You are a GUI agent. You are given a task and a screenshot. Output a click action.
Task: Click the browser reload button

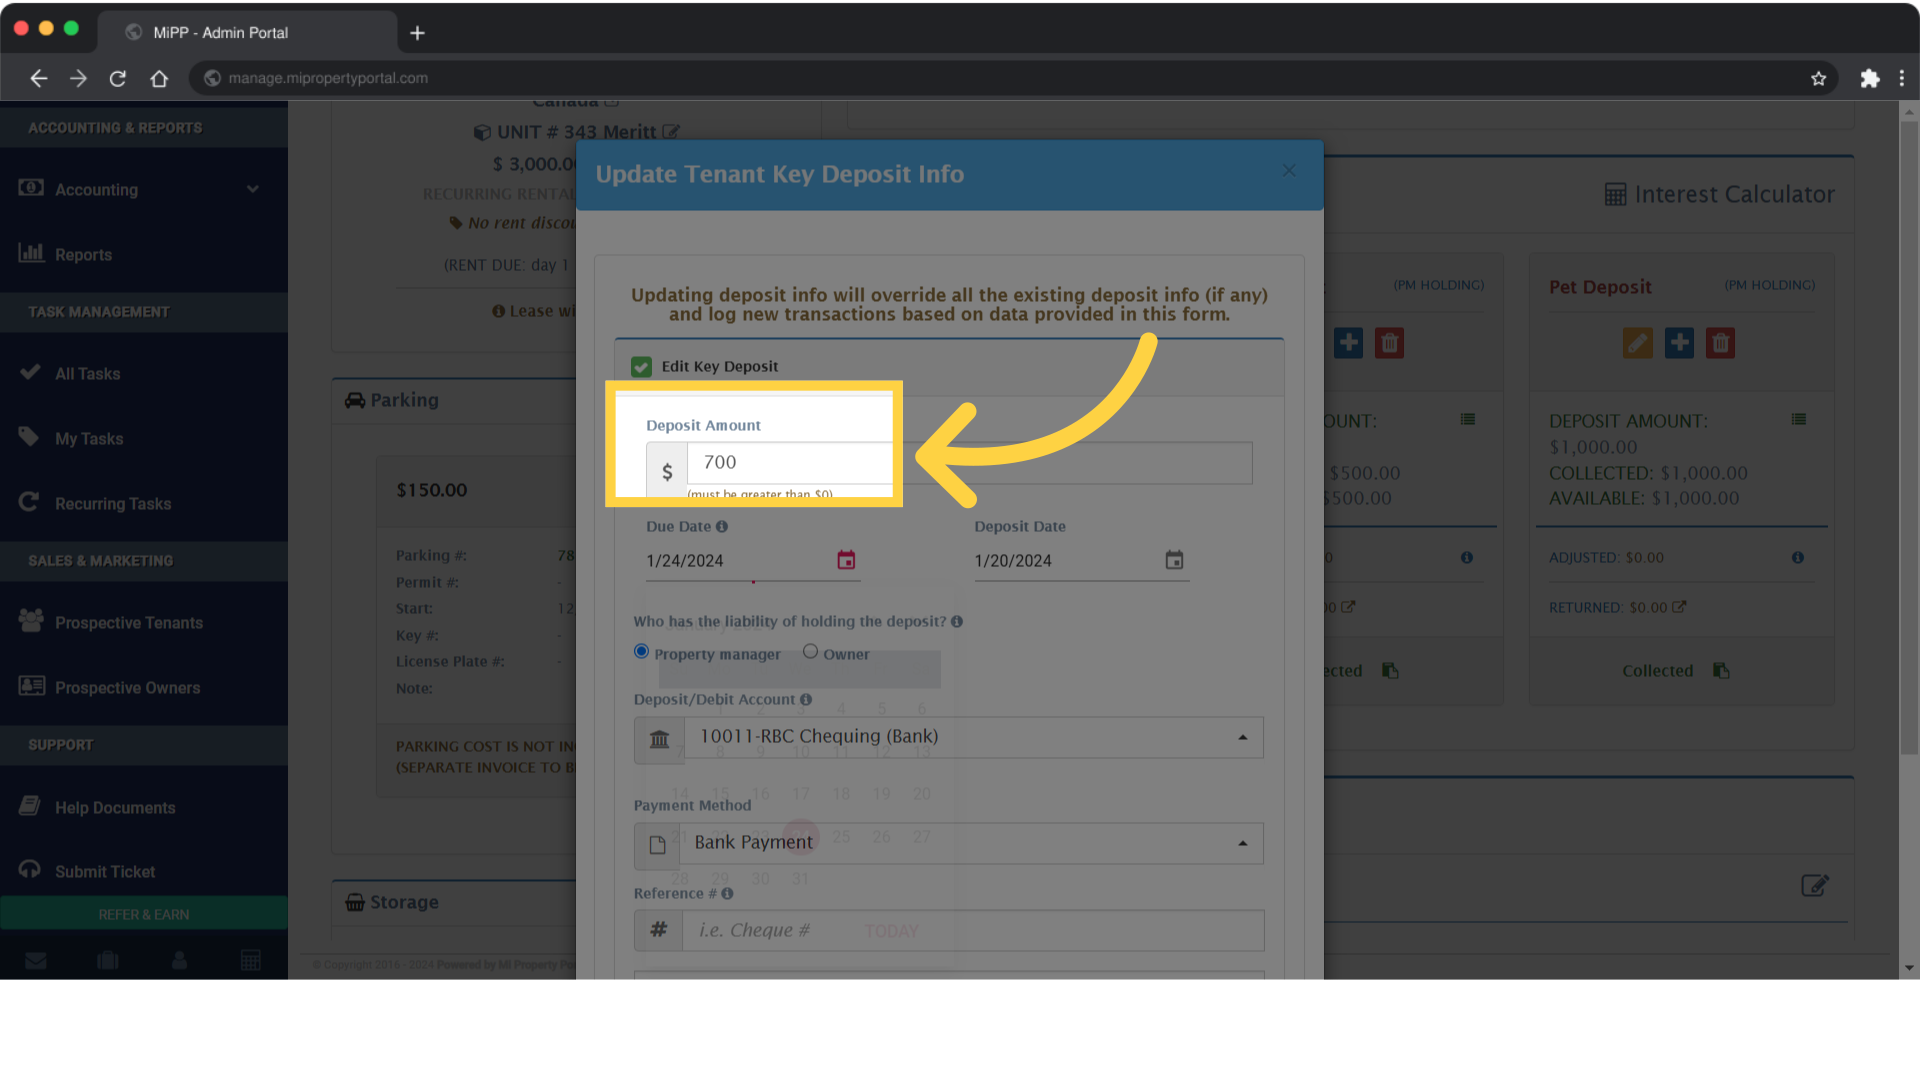point(118,78)
